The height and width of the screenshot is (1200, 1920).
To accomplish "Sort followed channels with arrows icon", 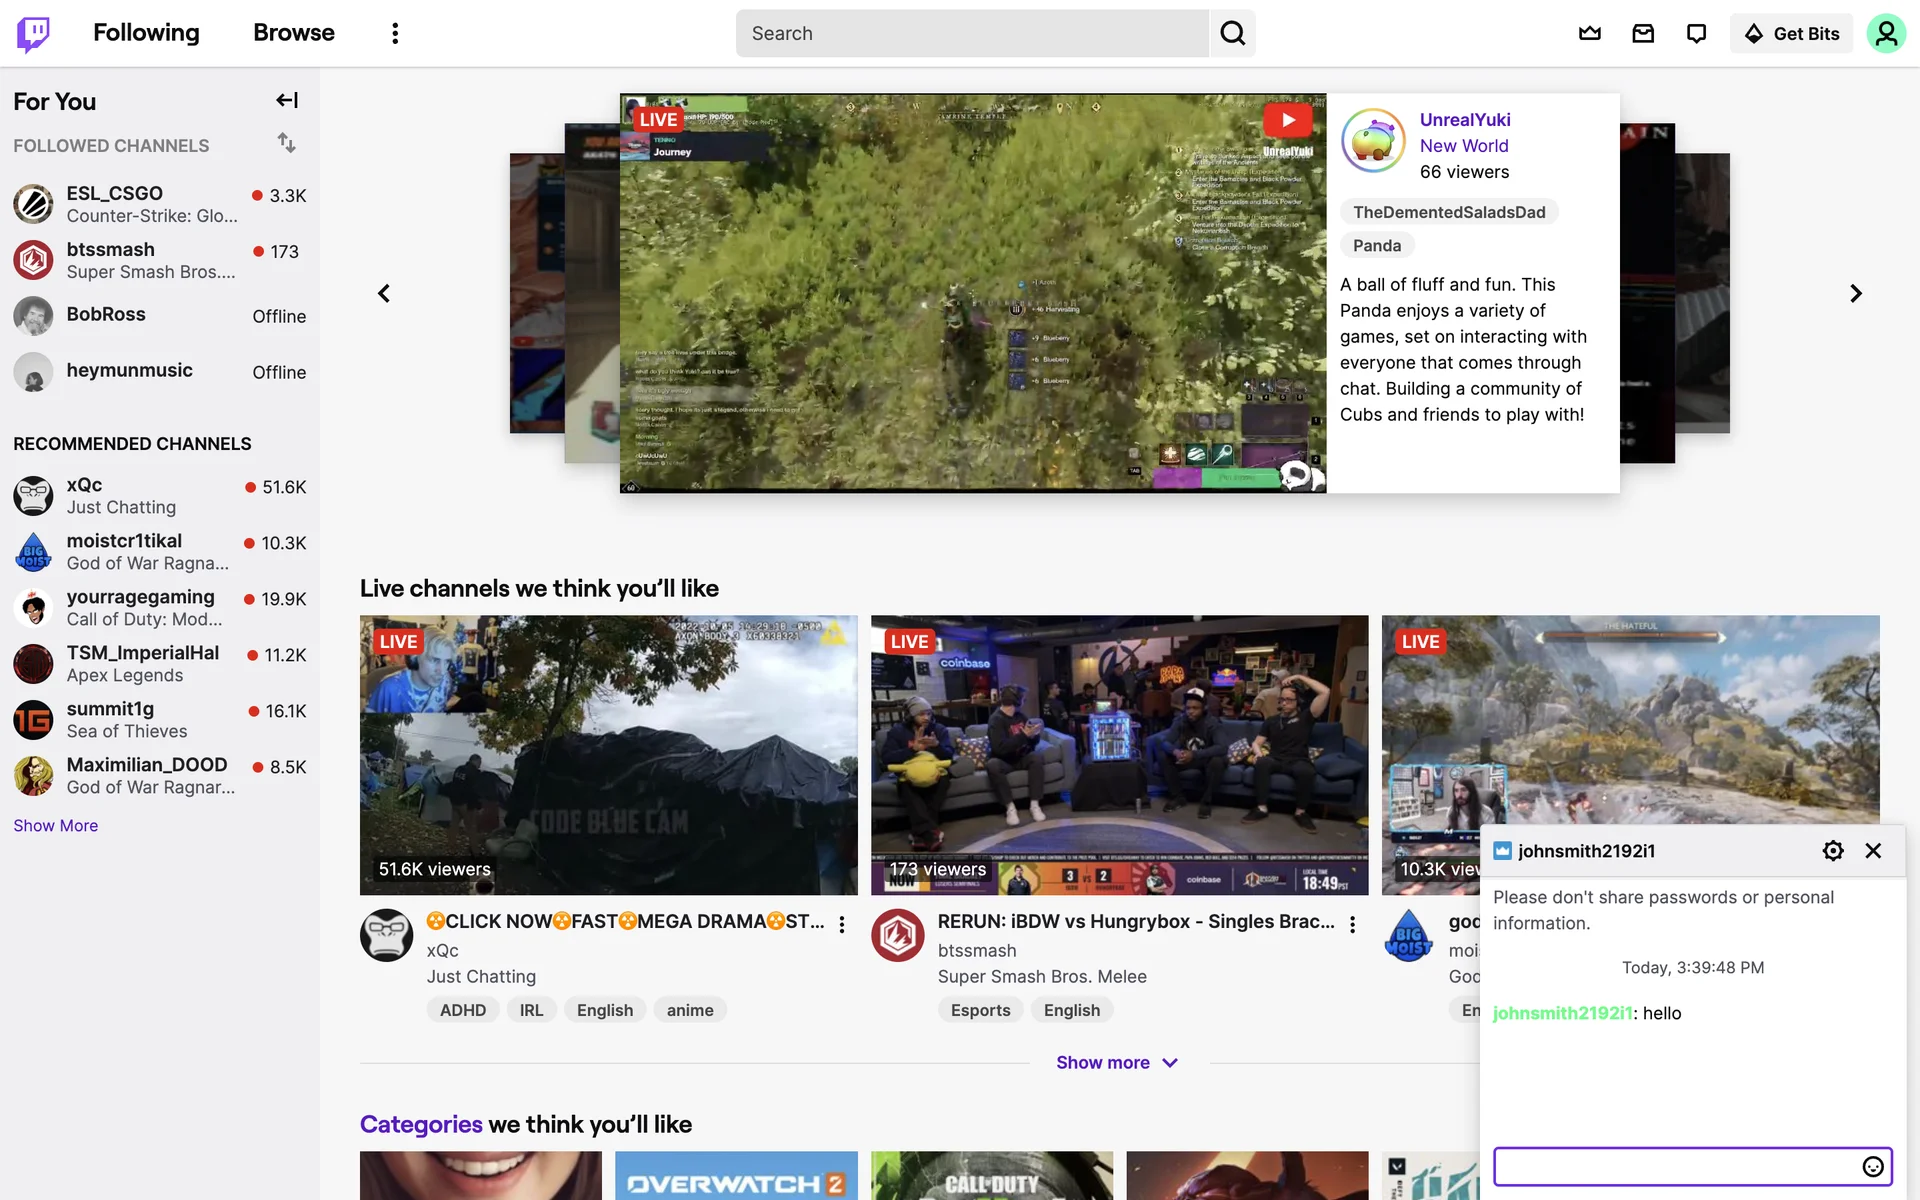I will [x=287, y=143].
